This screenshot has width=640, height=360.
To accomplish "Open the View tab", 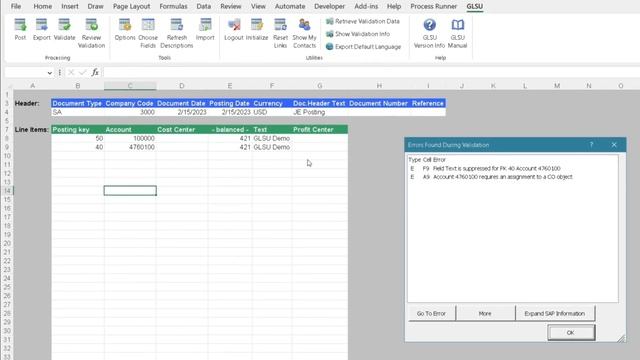I will tap(258, 7).
